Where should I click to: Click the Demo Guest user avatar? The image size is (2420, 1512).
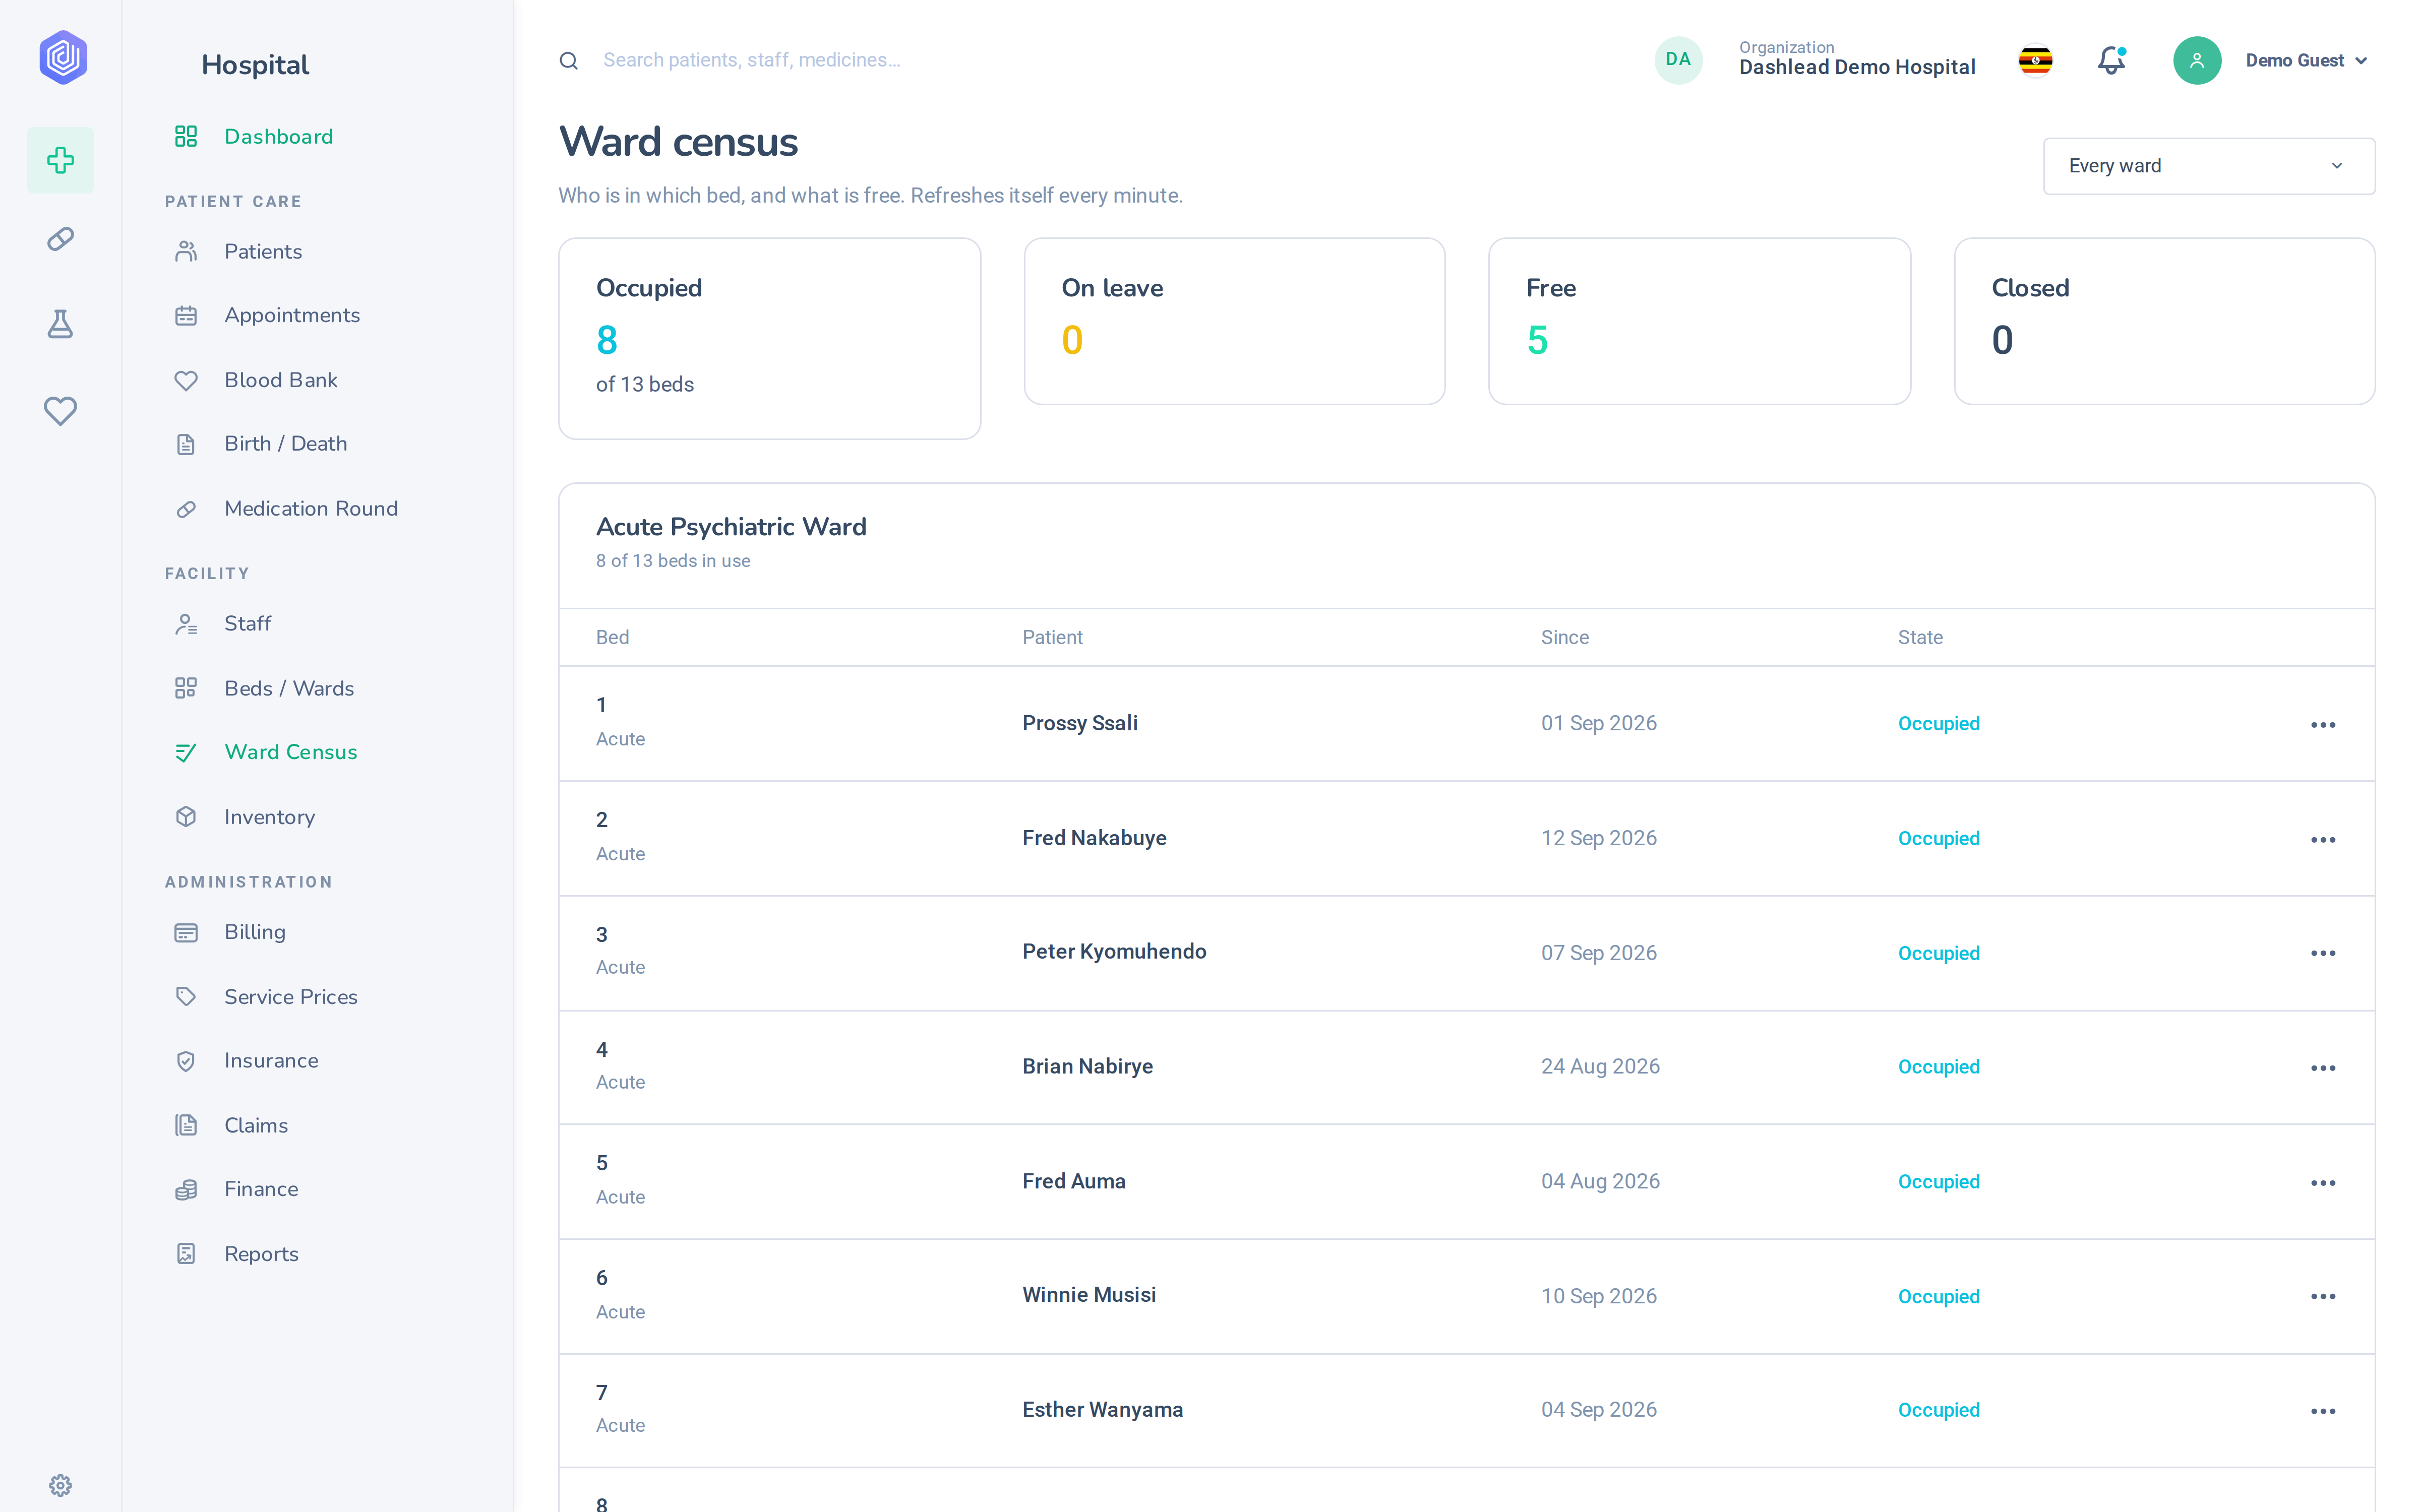[x=2196, y=60]
